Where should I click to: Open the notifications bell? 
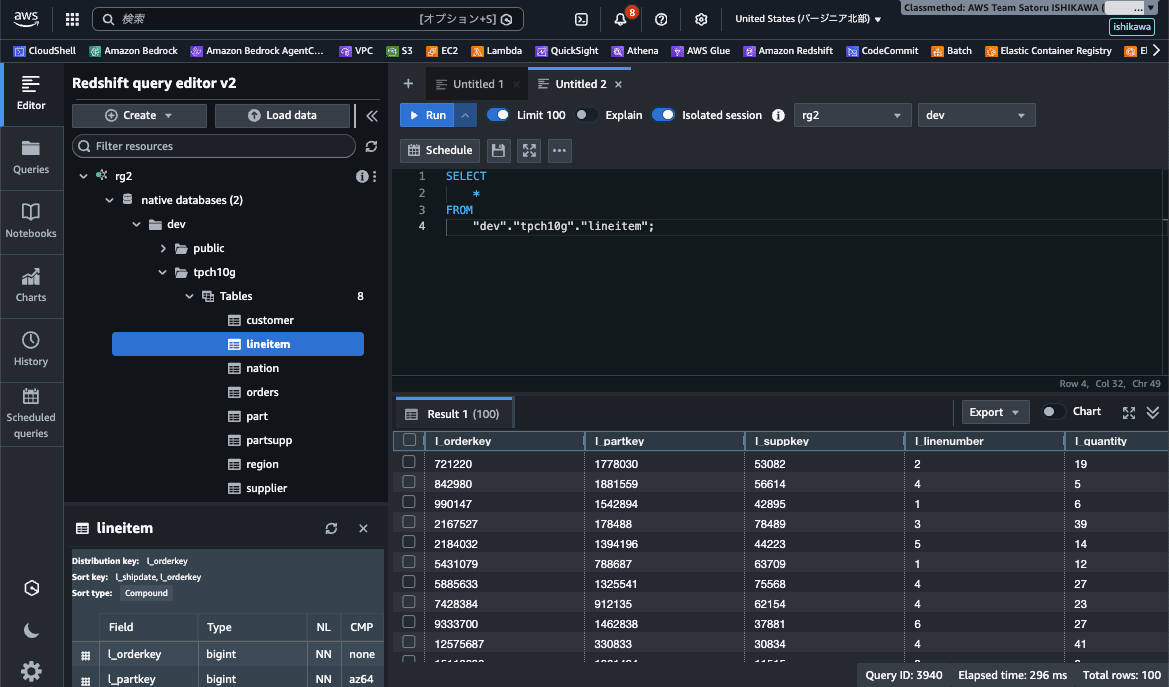pos(620,19)
